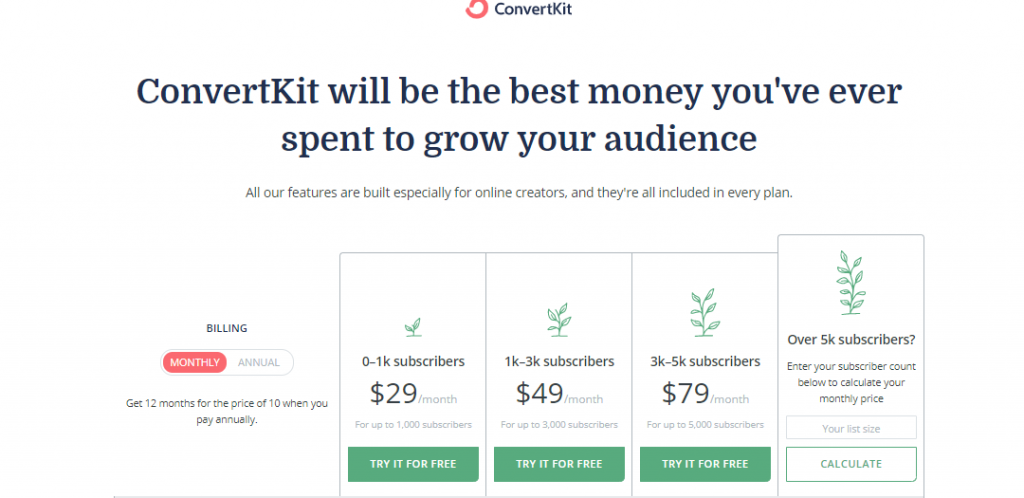The image size is (1024, 498).
Task: Click the leafy plant icon for 3k–5k plan
Action: 705,313
